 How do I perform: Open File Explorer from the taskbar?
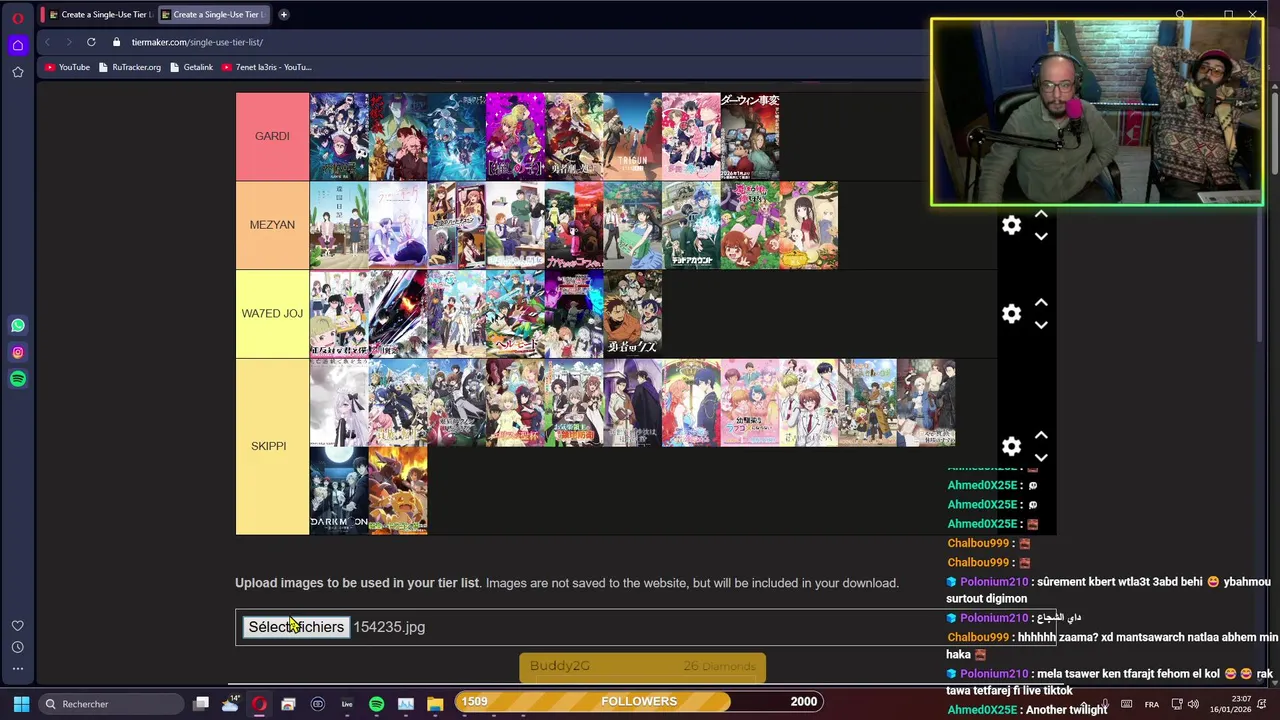point(434,704)
